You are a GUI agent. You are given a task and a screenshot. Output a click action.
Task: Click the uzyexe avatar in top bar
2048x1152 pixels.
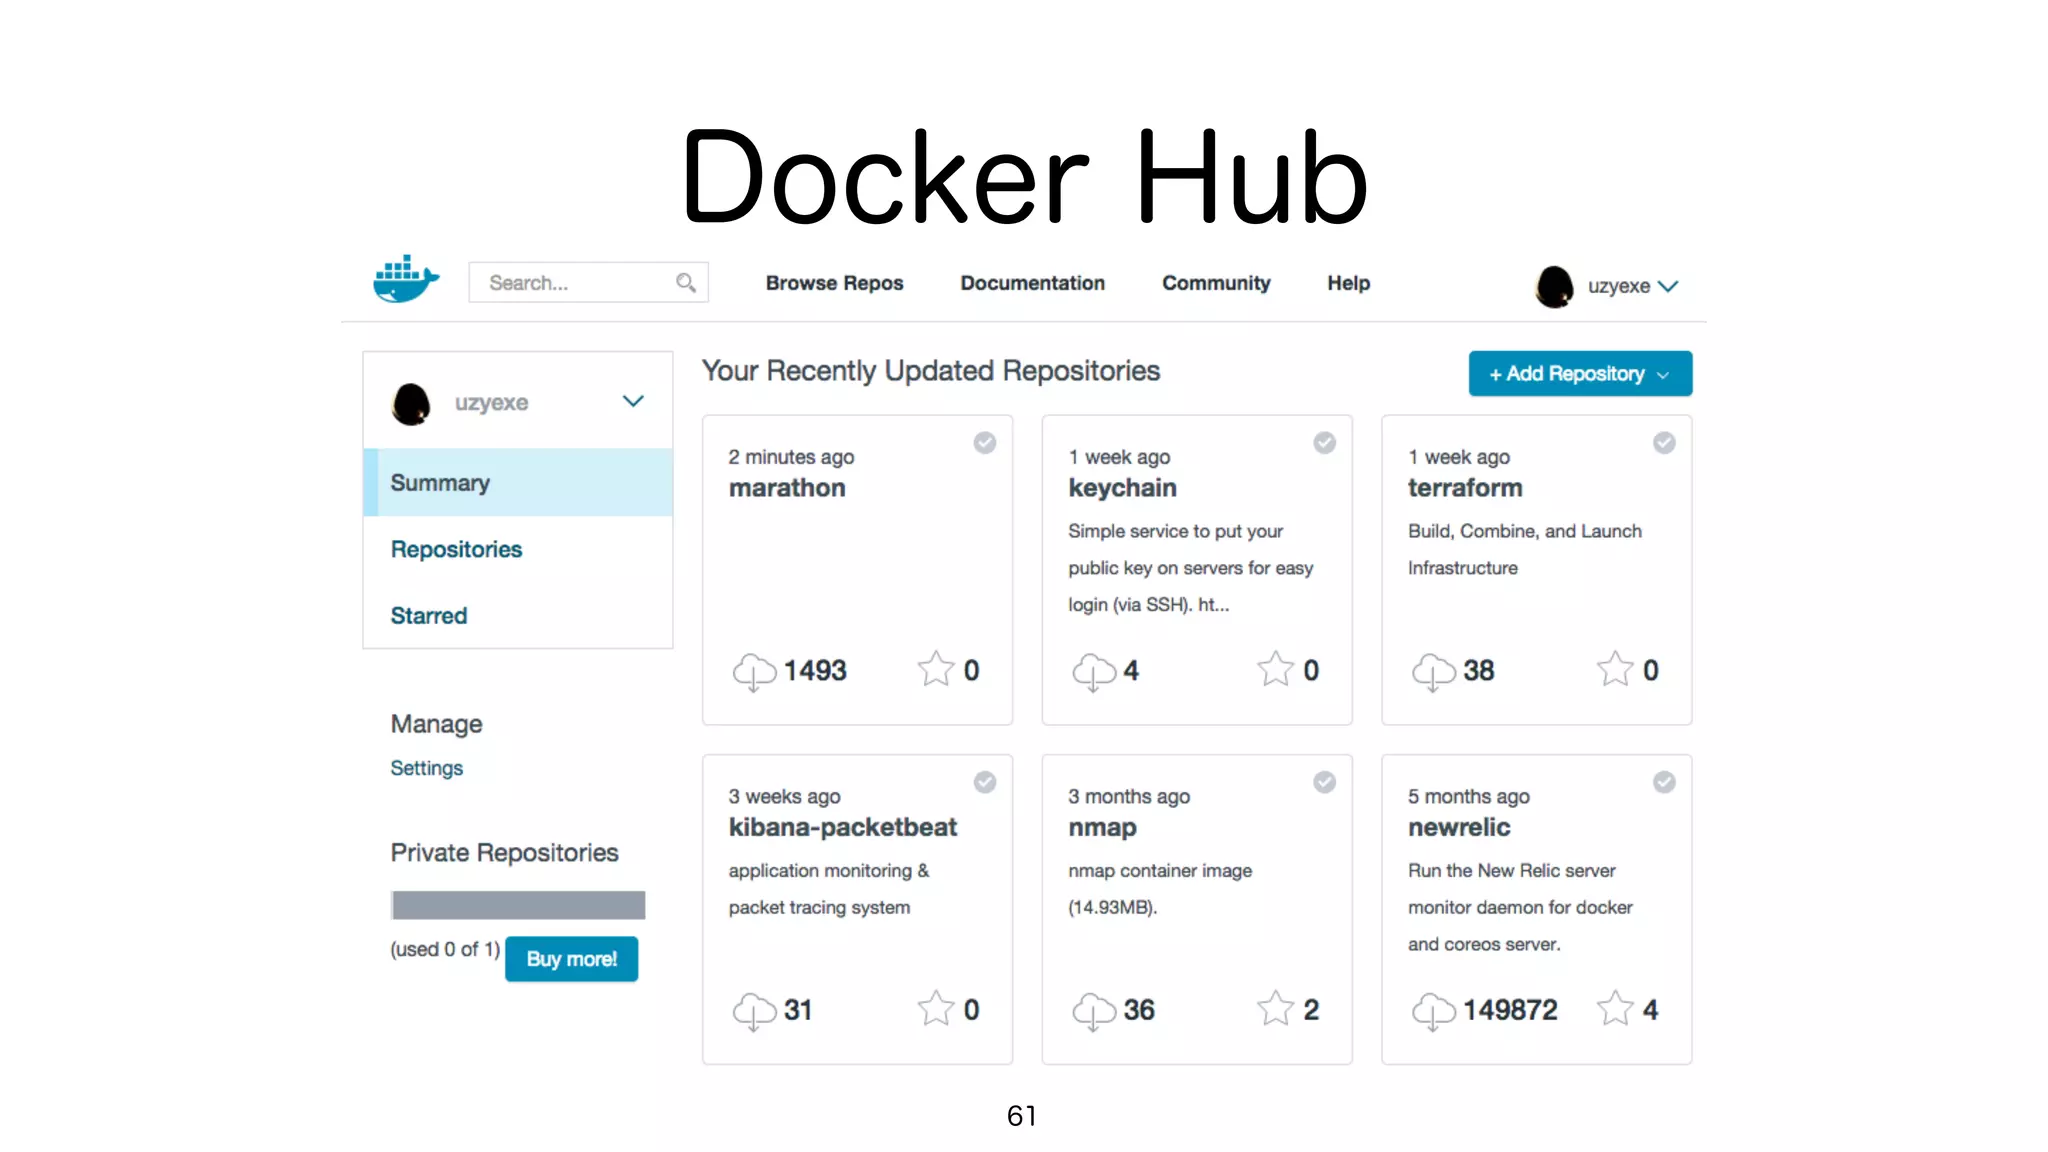tap(1554, 287)
